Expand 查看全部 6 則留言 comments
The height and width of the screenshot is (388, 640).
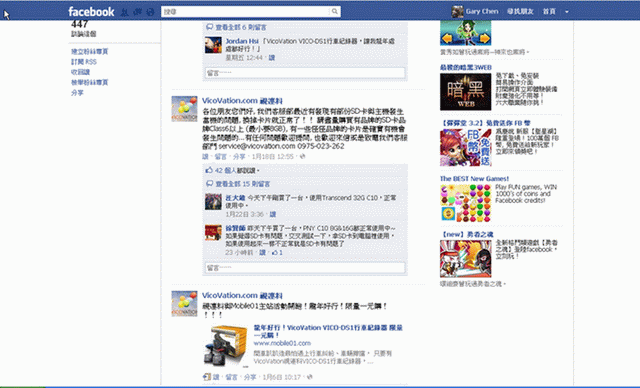pyautogui.click(x=241, y=27)
